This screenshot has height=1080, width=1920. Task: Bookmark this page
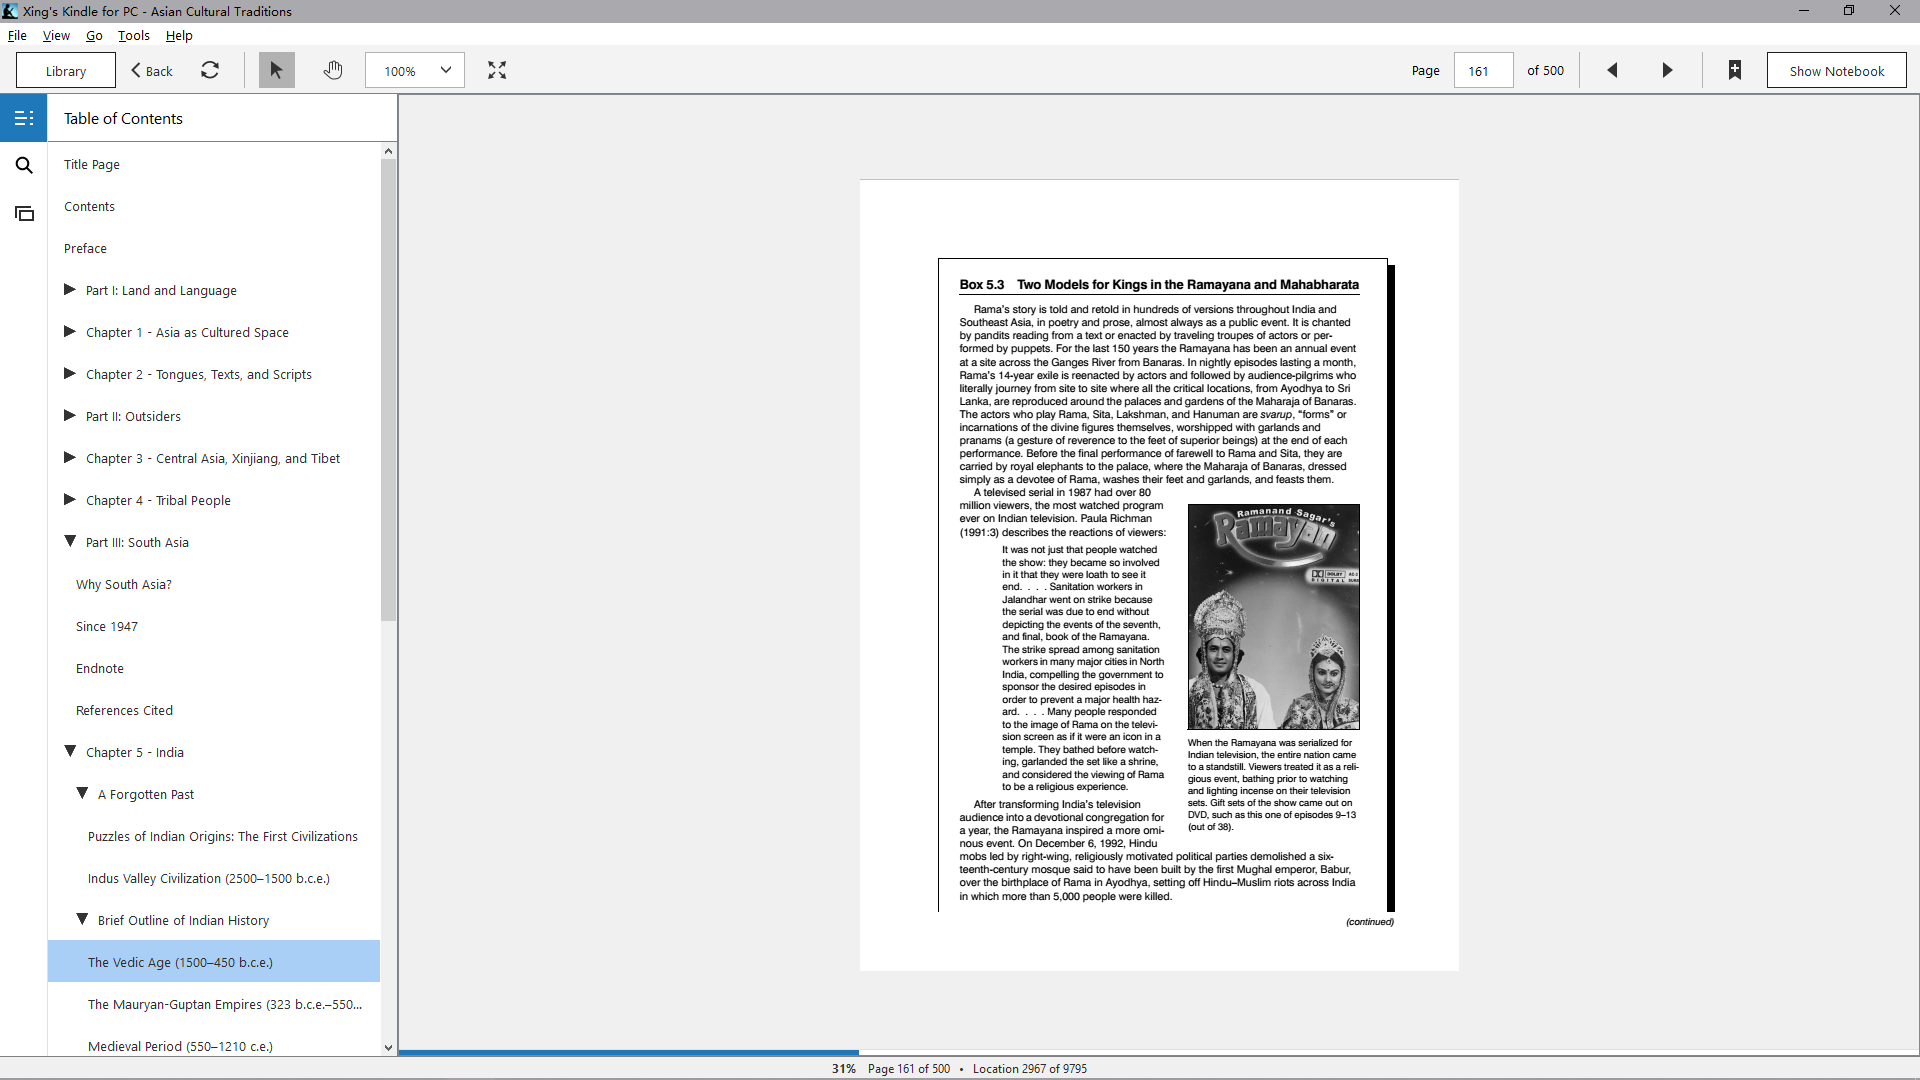(x=1735, y=70)
